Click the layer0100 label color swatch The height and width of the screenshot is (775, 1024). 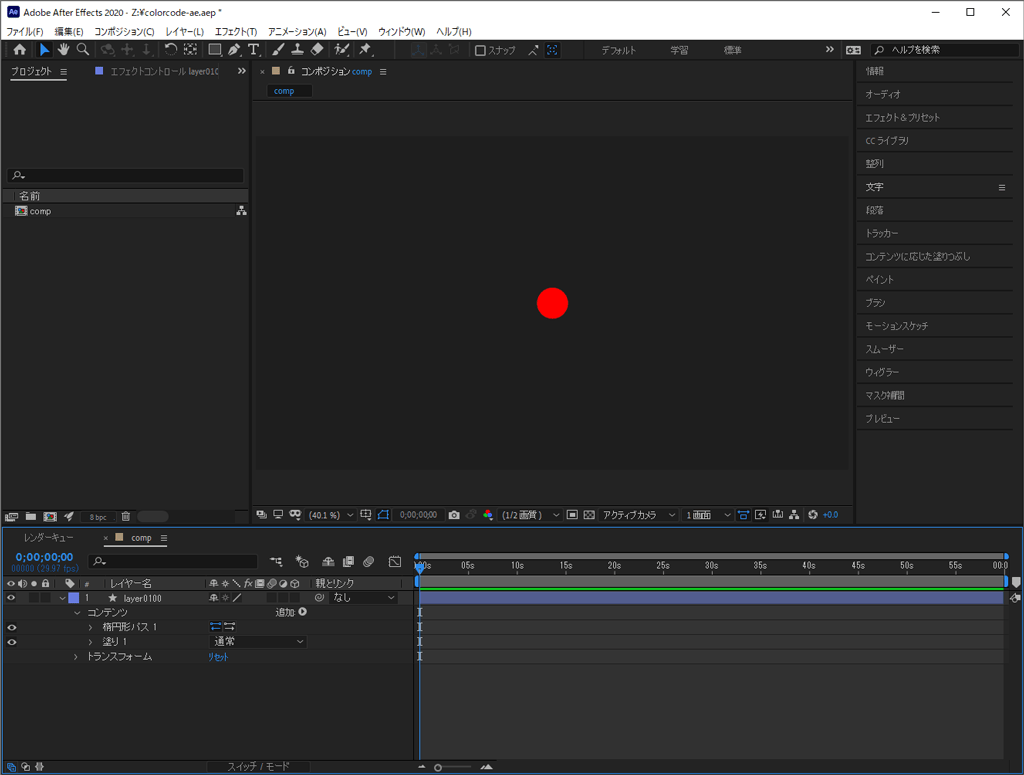74,598
